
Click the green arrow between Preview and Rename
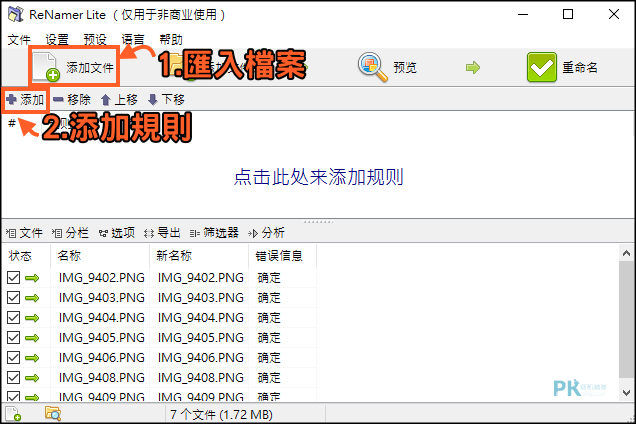pos(473,67)
